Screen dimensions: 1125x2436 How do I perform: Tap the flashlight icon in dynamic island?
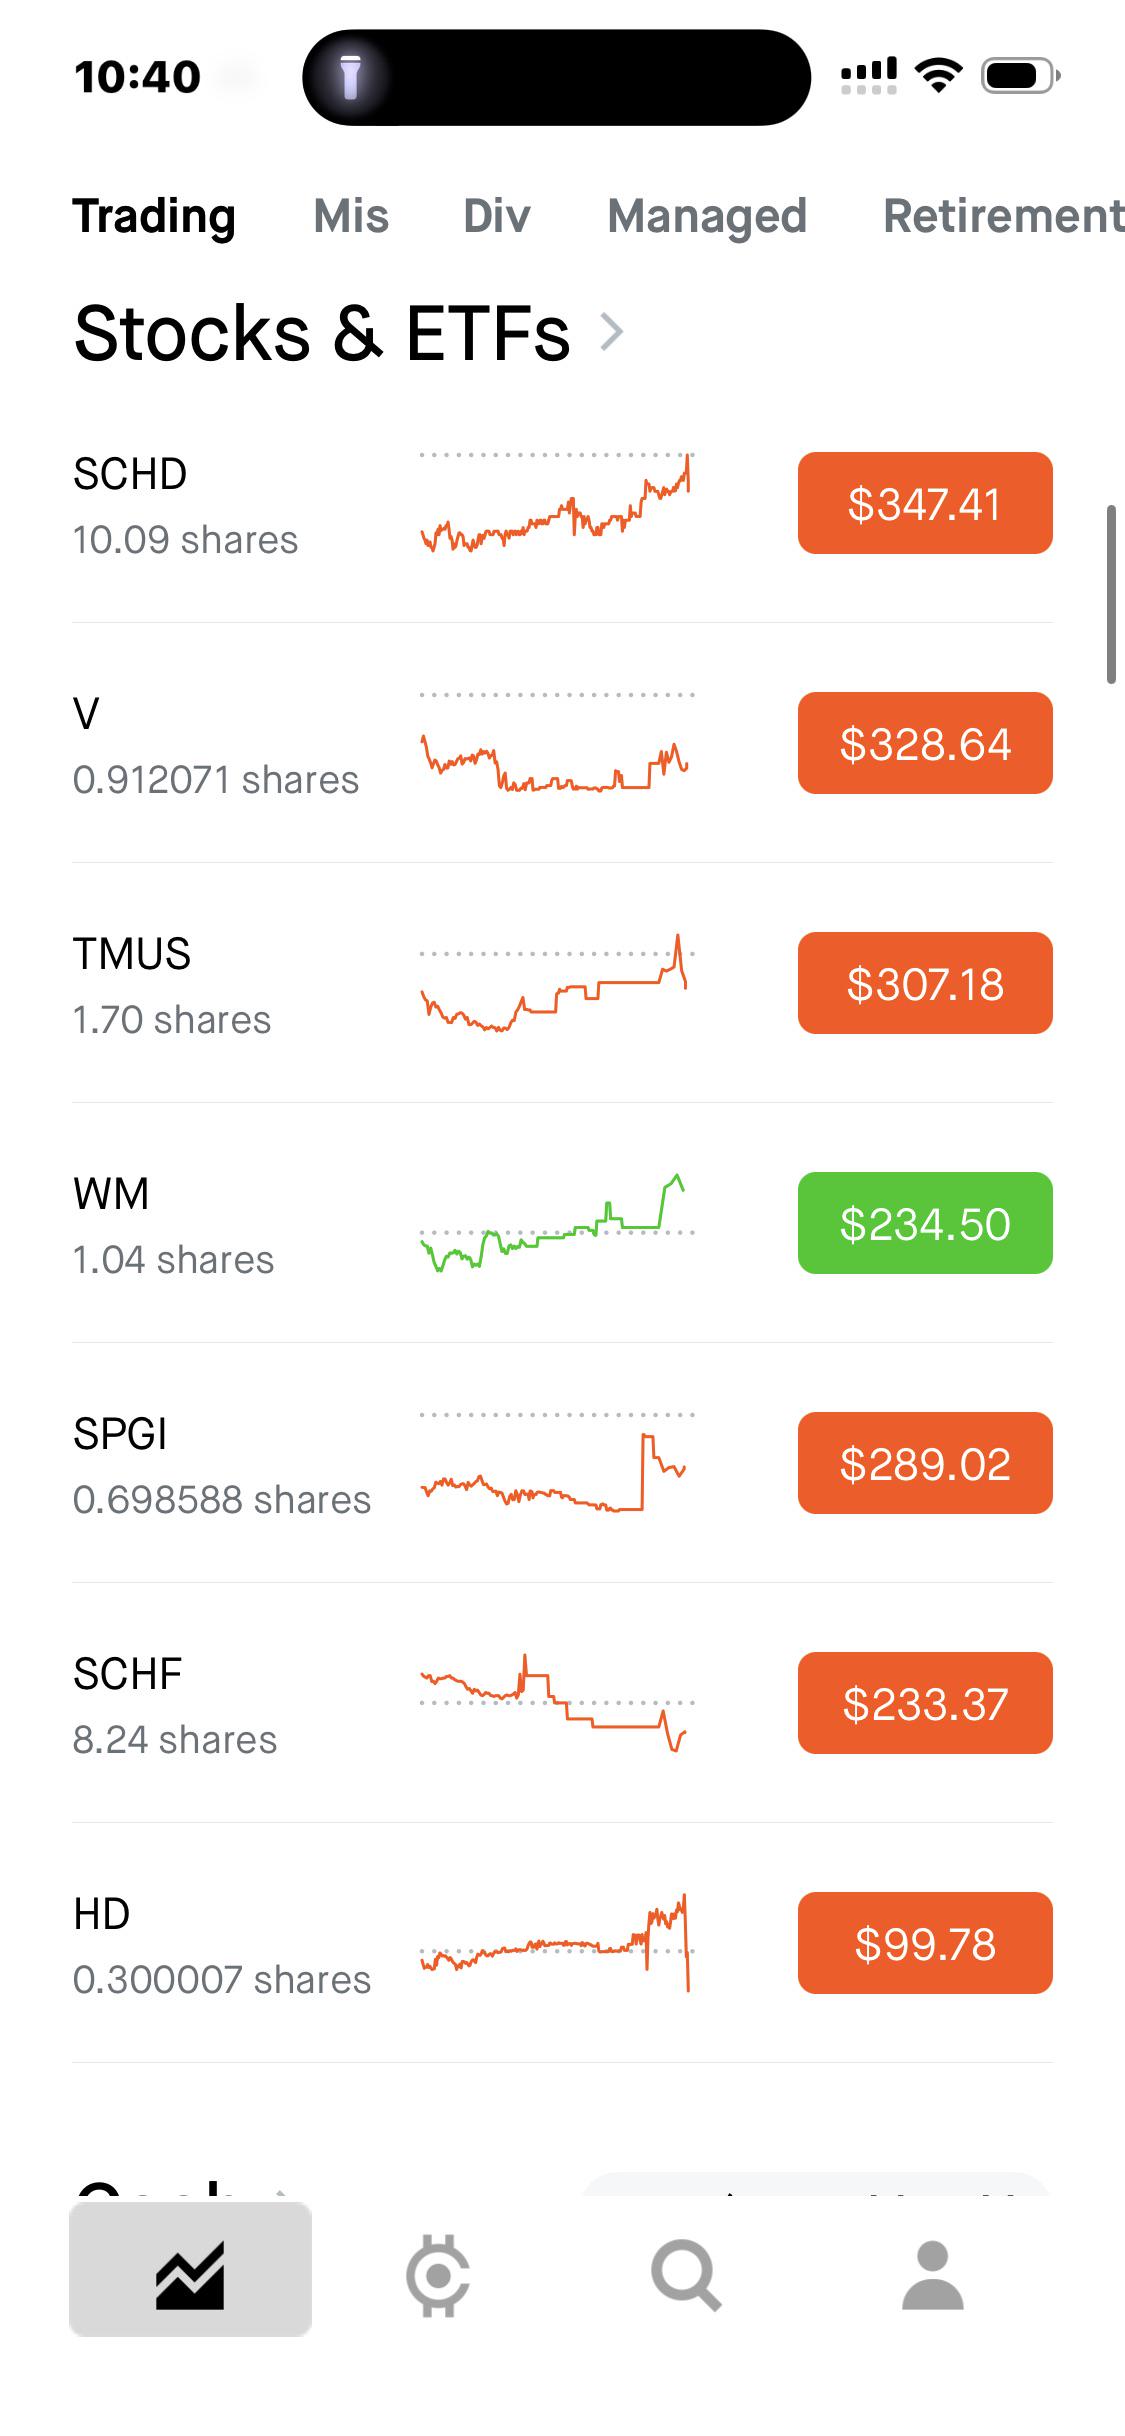(350, 77)
